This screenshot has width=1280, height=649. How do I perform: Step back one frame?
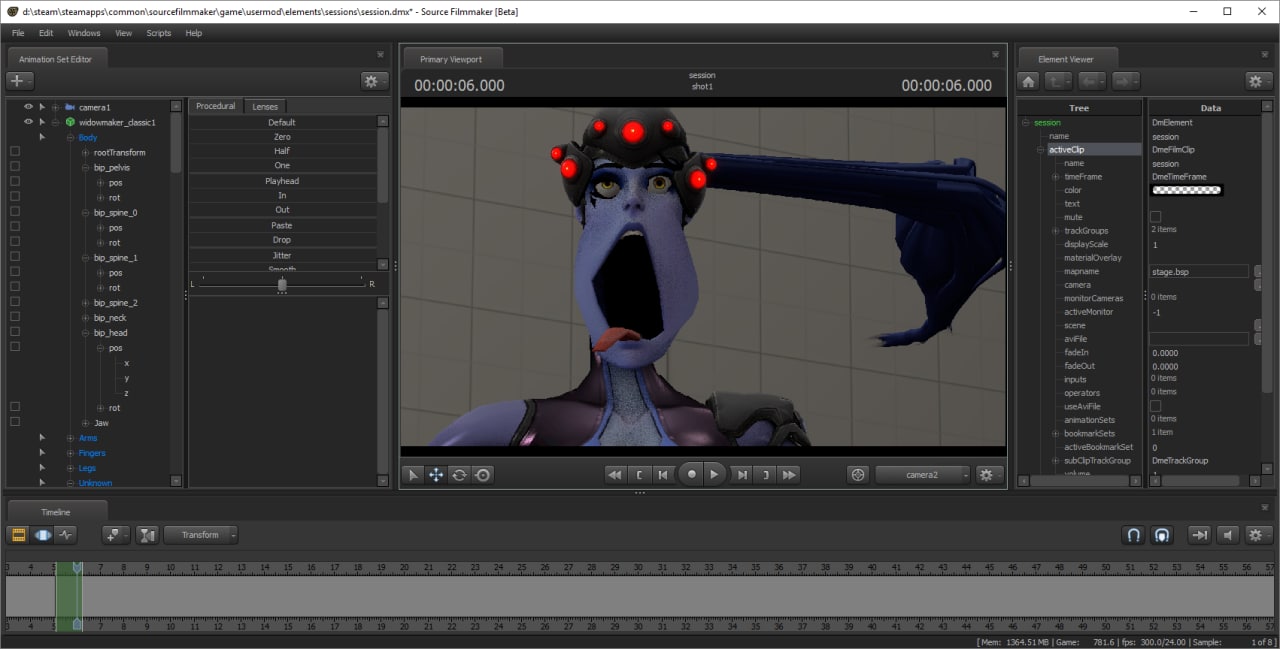coord(662,475)
